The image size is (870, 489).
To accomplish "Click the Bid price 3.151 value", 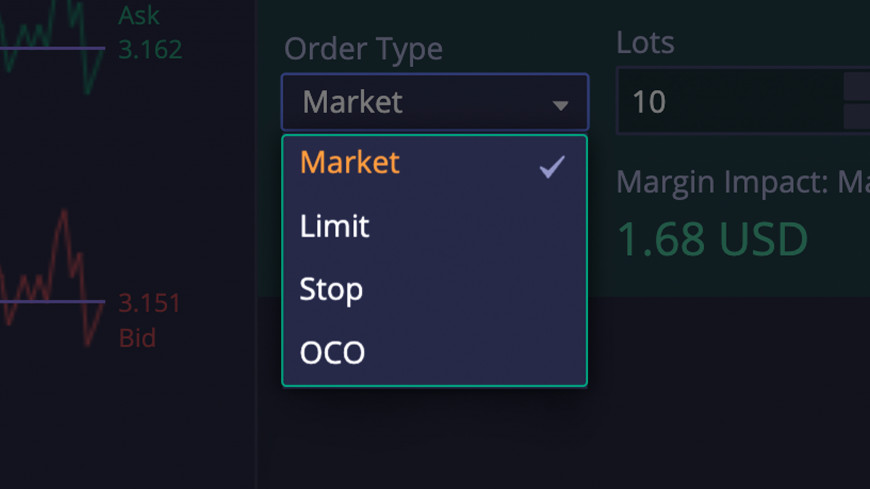I will point(150,303).
